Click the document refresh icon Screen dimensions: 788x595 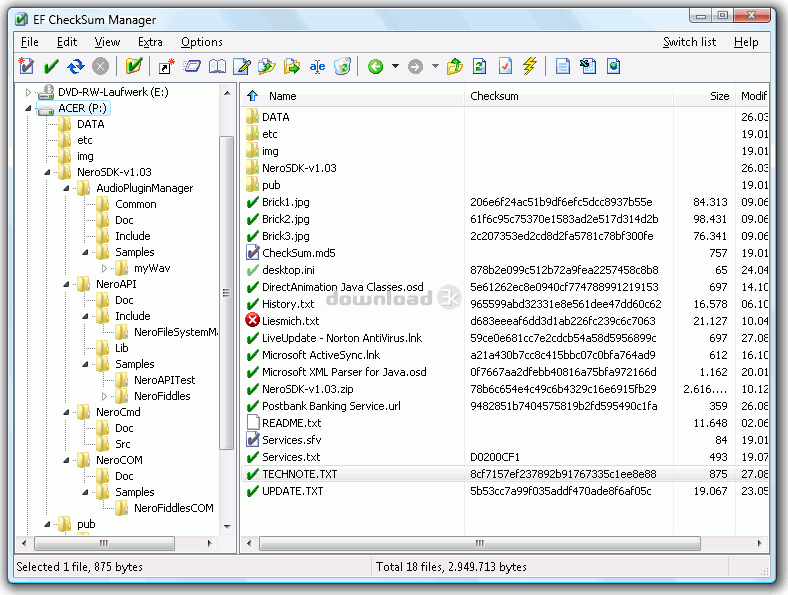(479, 66)
